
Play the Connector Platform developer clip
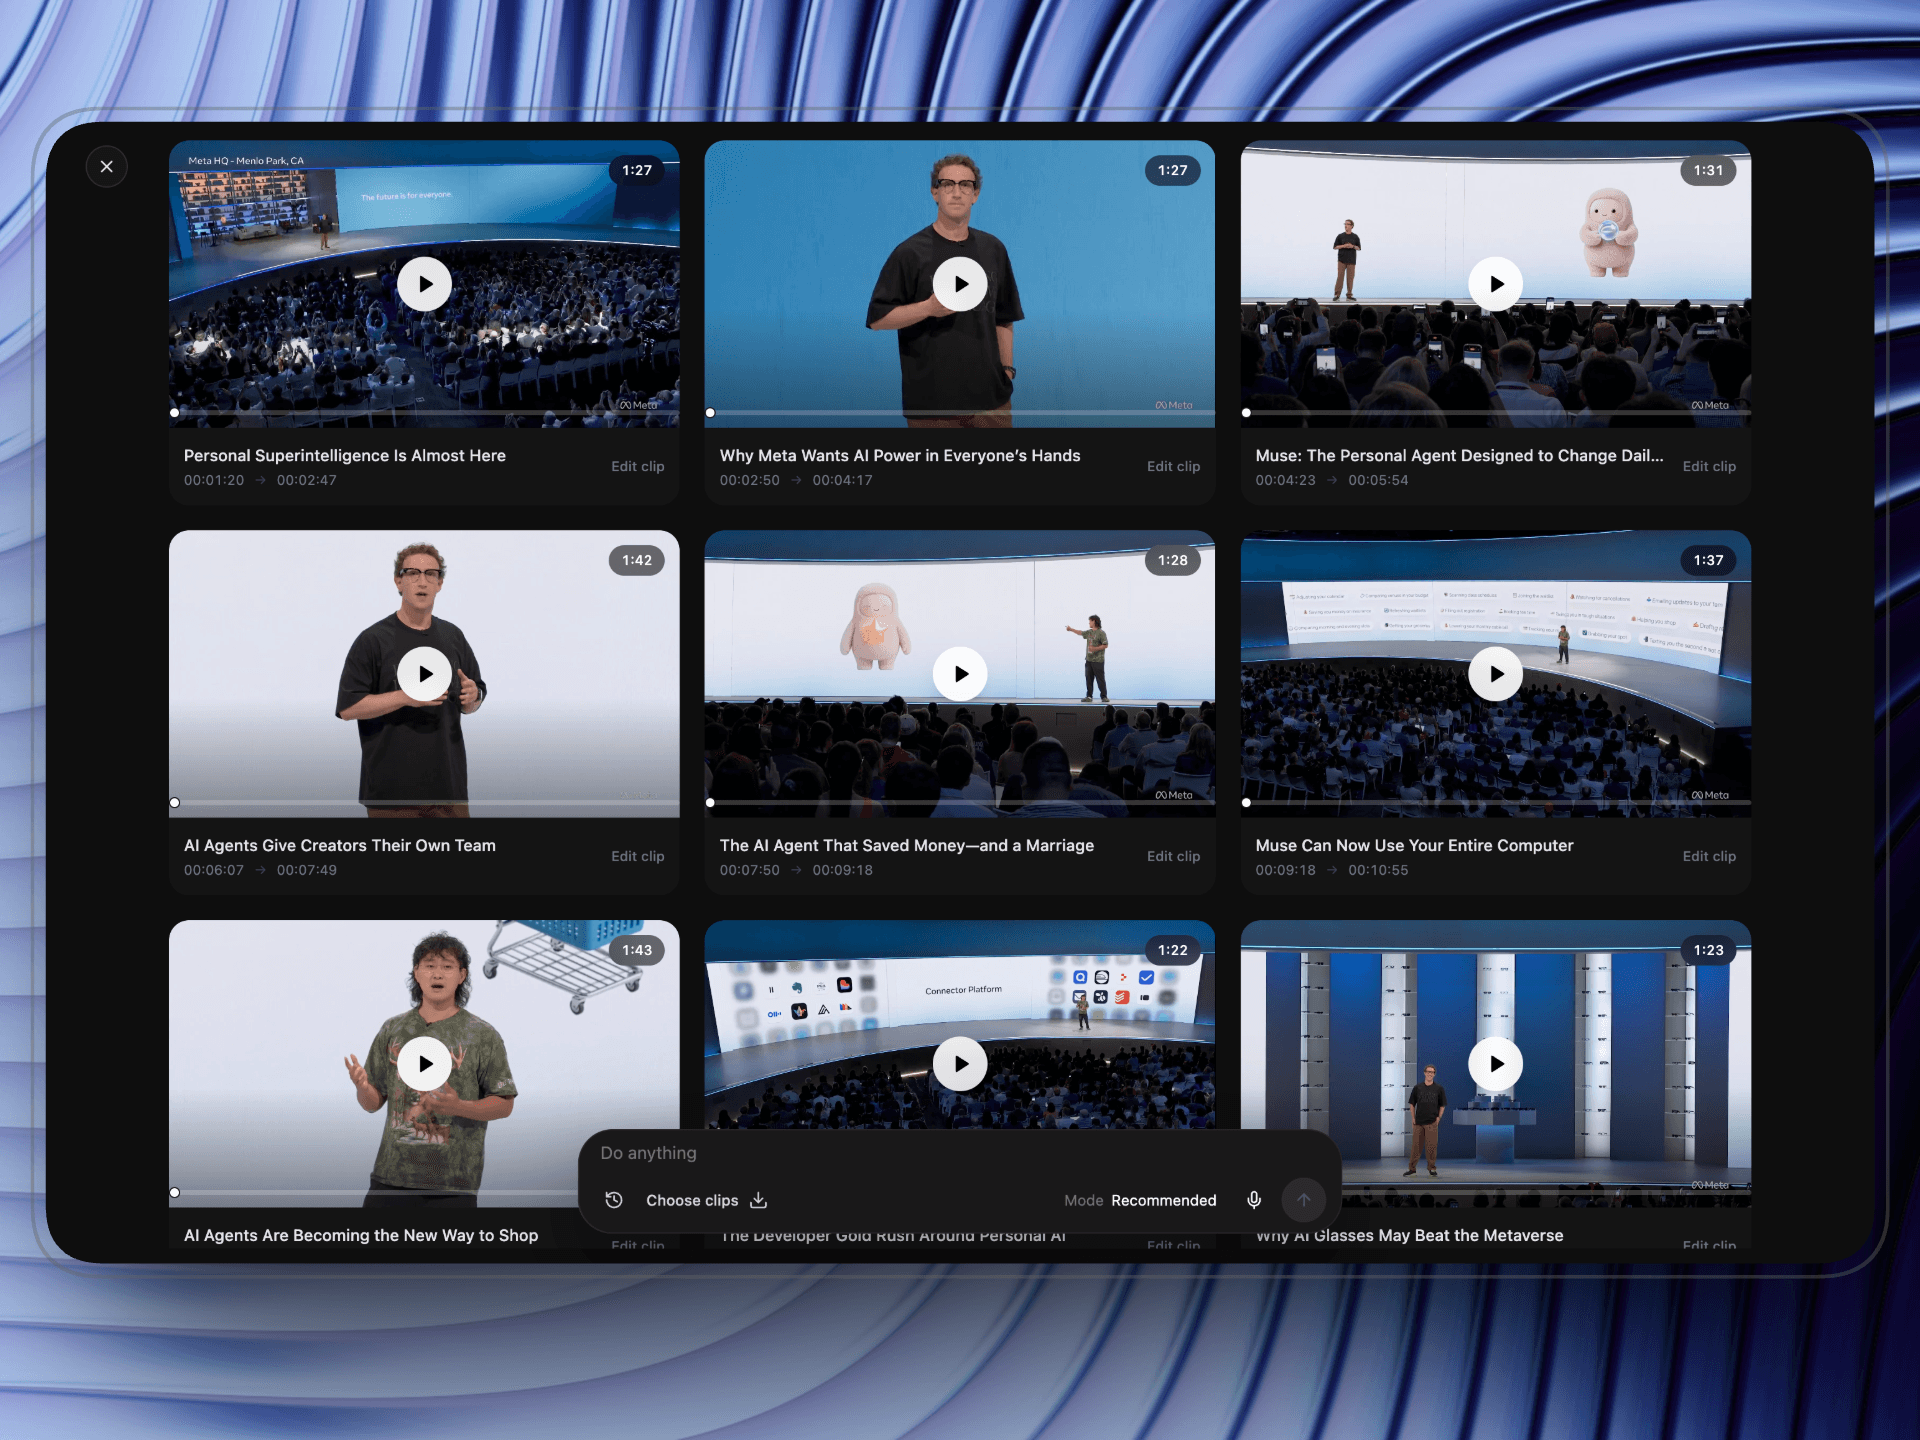(x=960, y=1064)
